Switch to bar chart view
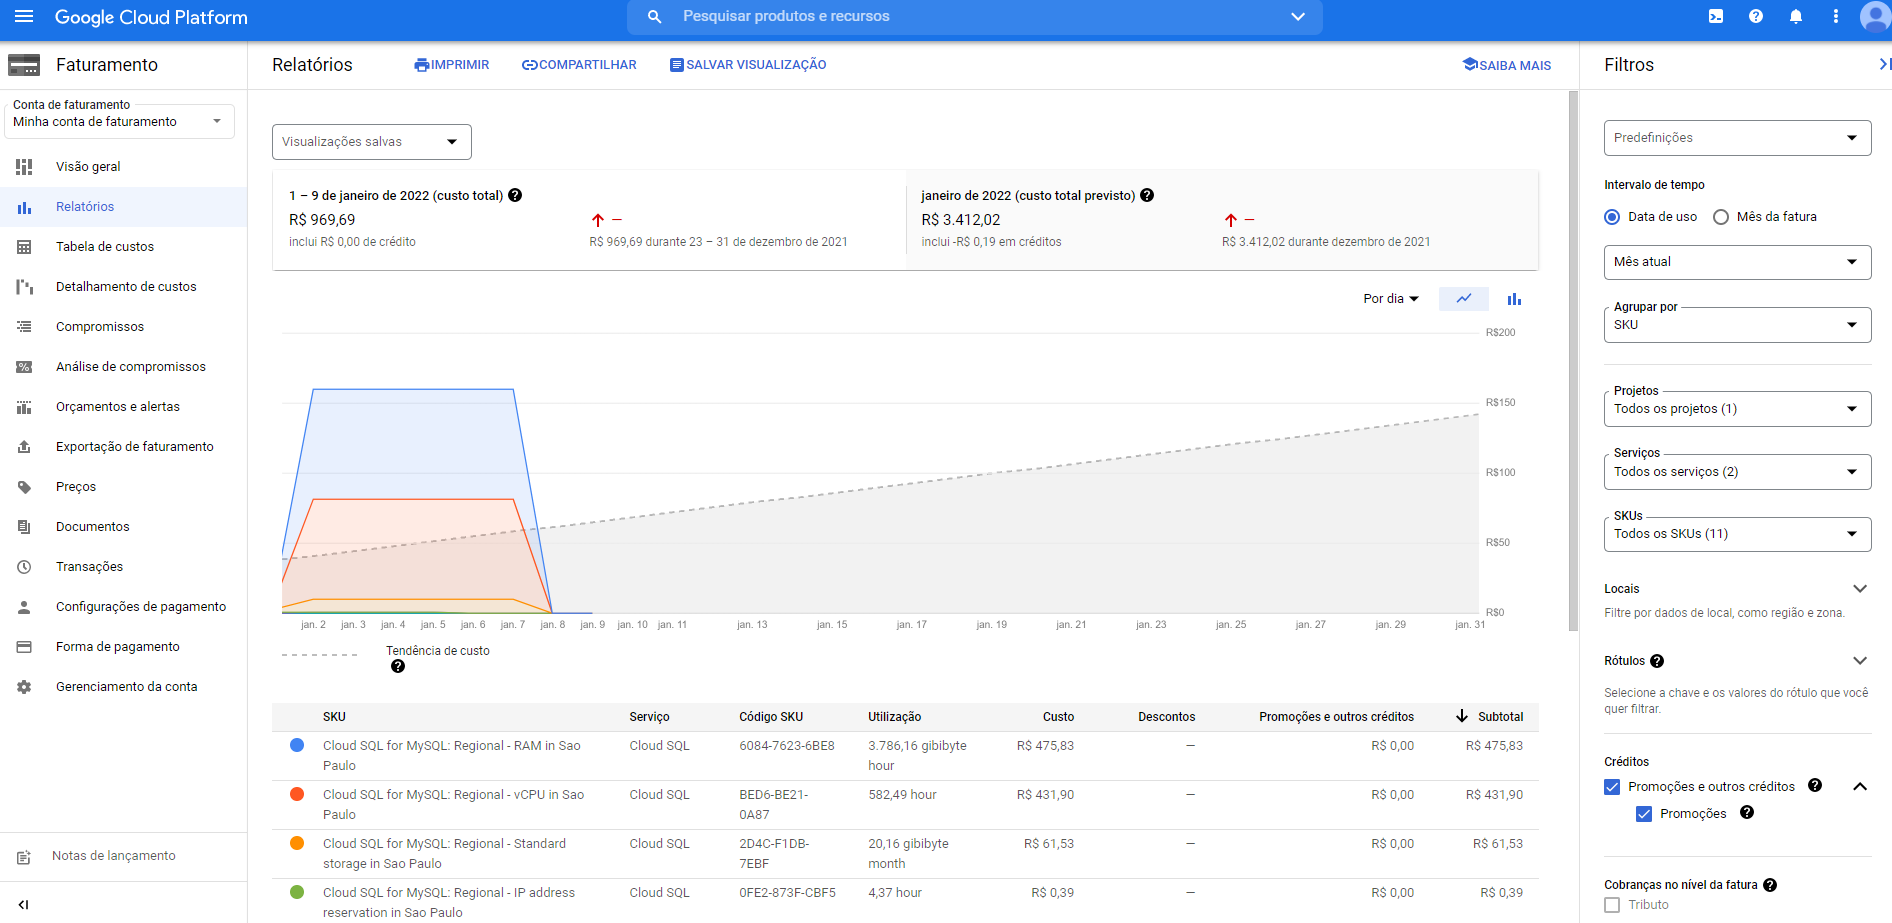This screenshot has width=1892, height=923. coord(1514,299)
